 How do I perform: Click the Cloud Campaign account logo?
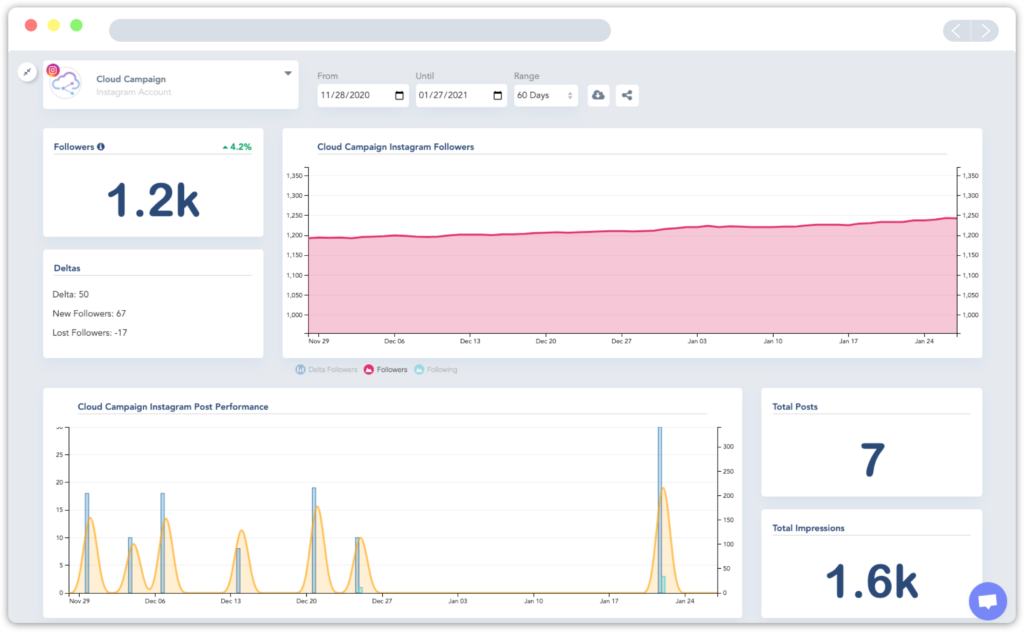pos(65,86)
